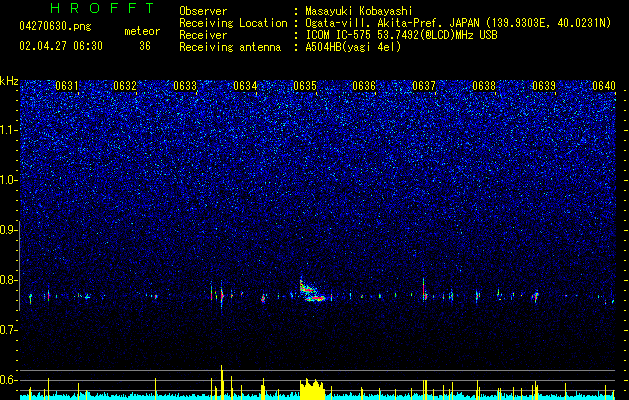Click the 'Receiving Location' label
Viewport: 629px width, 400px height.
click(233, 23)
